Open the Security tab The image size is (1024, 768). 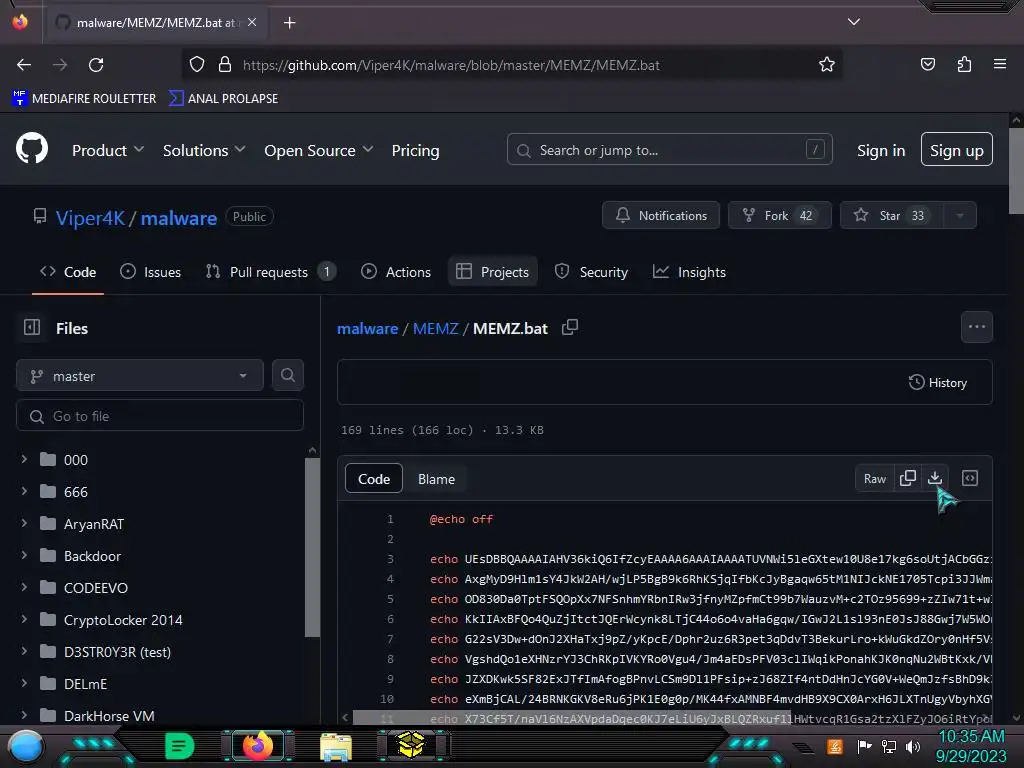click(591, 272)
